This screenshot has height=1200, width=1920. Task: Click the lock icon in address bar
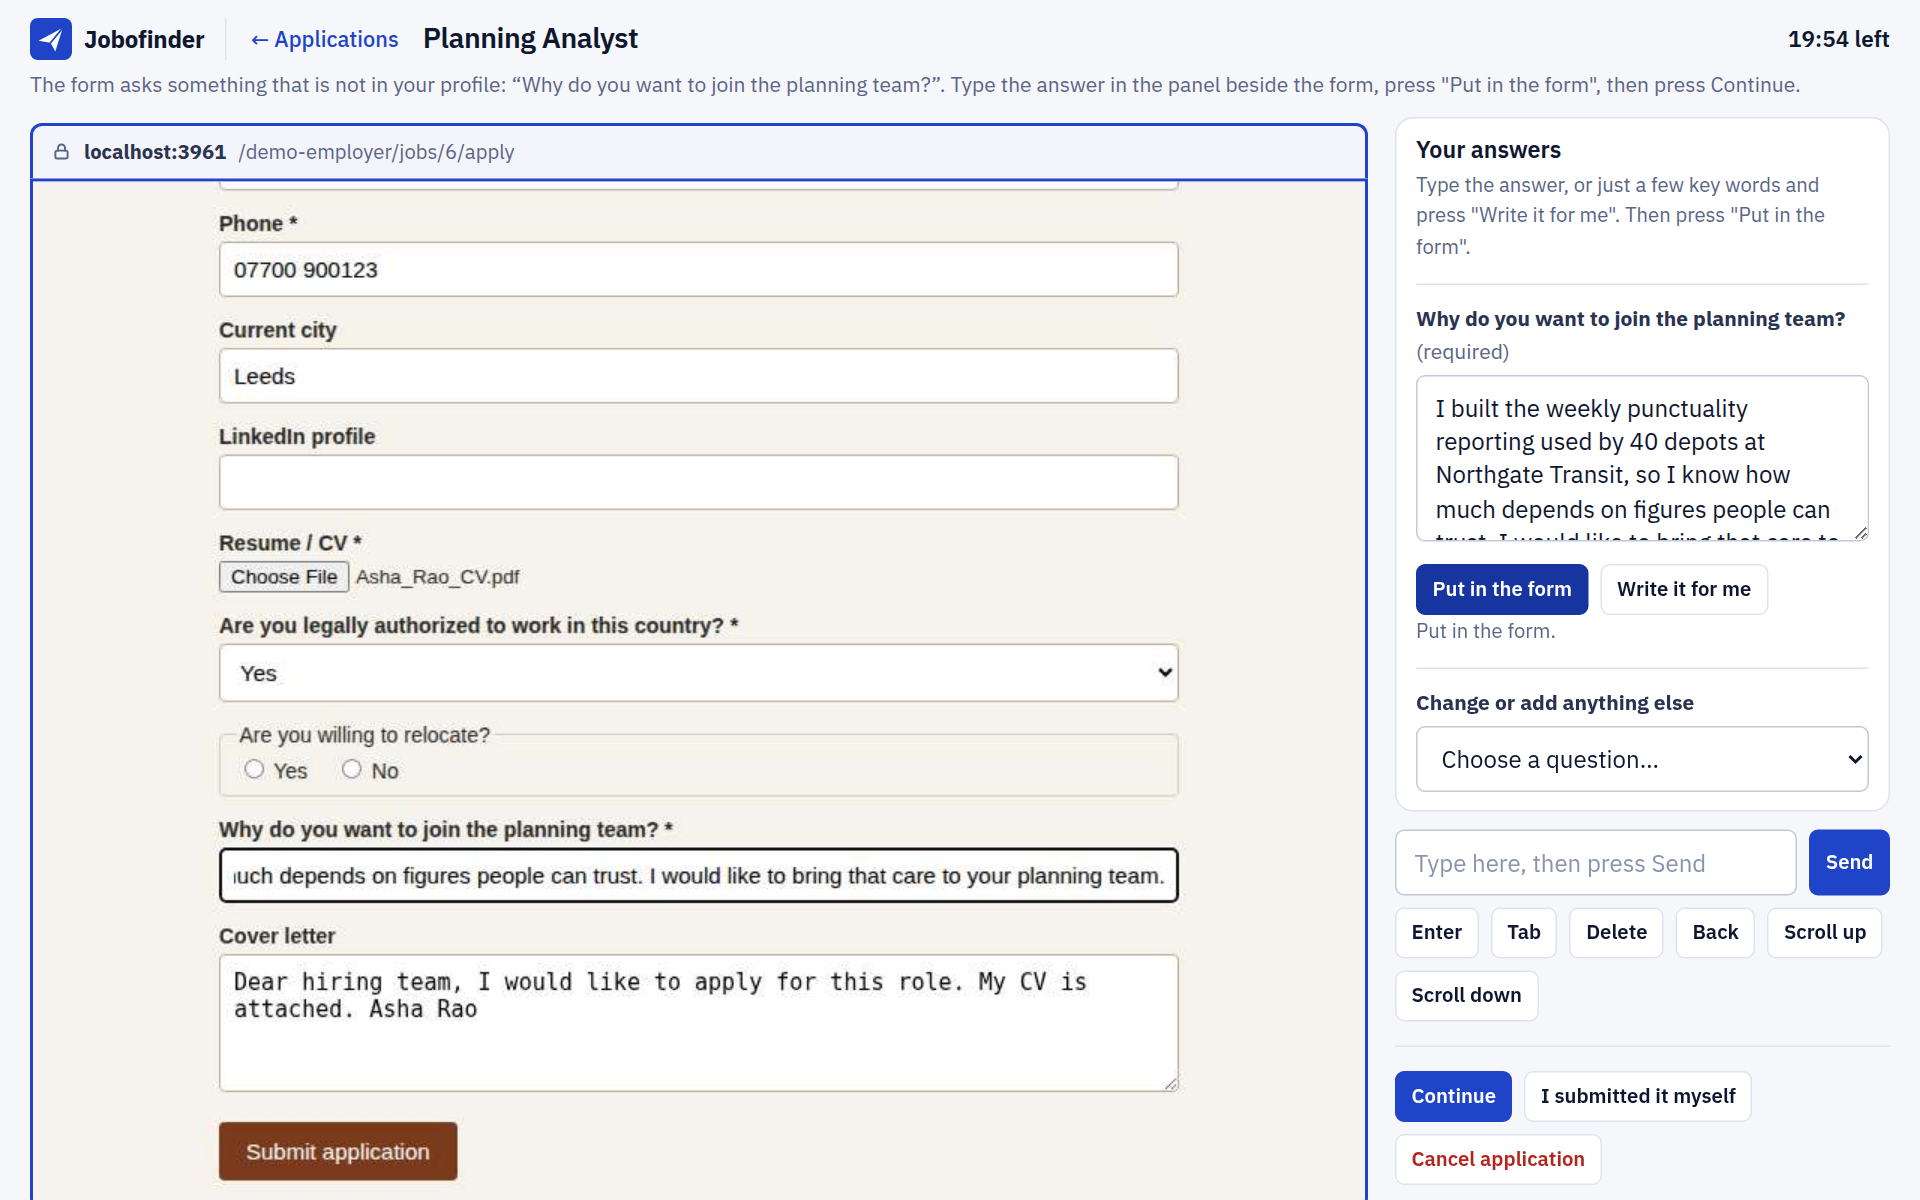(61, 152)
